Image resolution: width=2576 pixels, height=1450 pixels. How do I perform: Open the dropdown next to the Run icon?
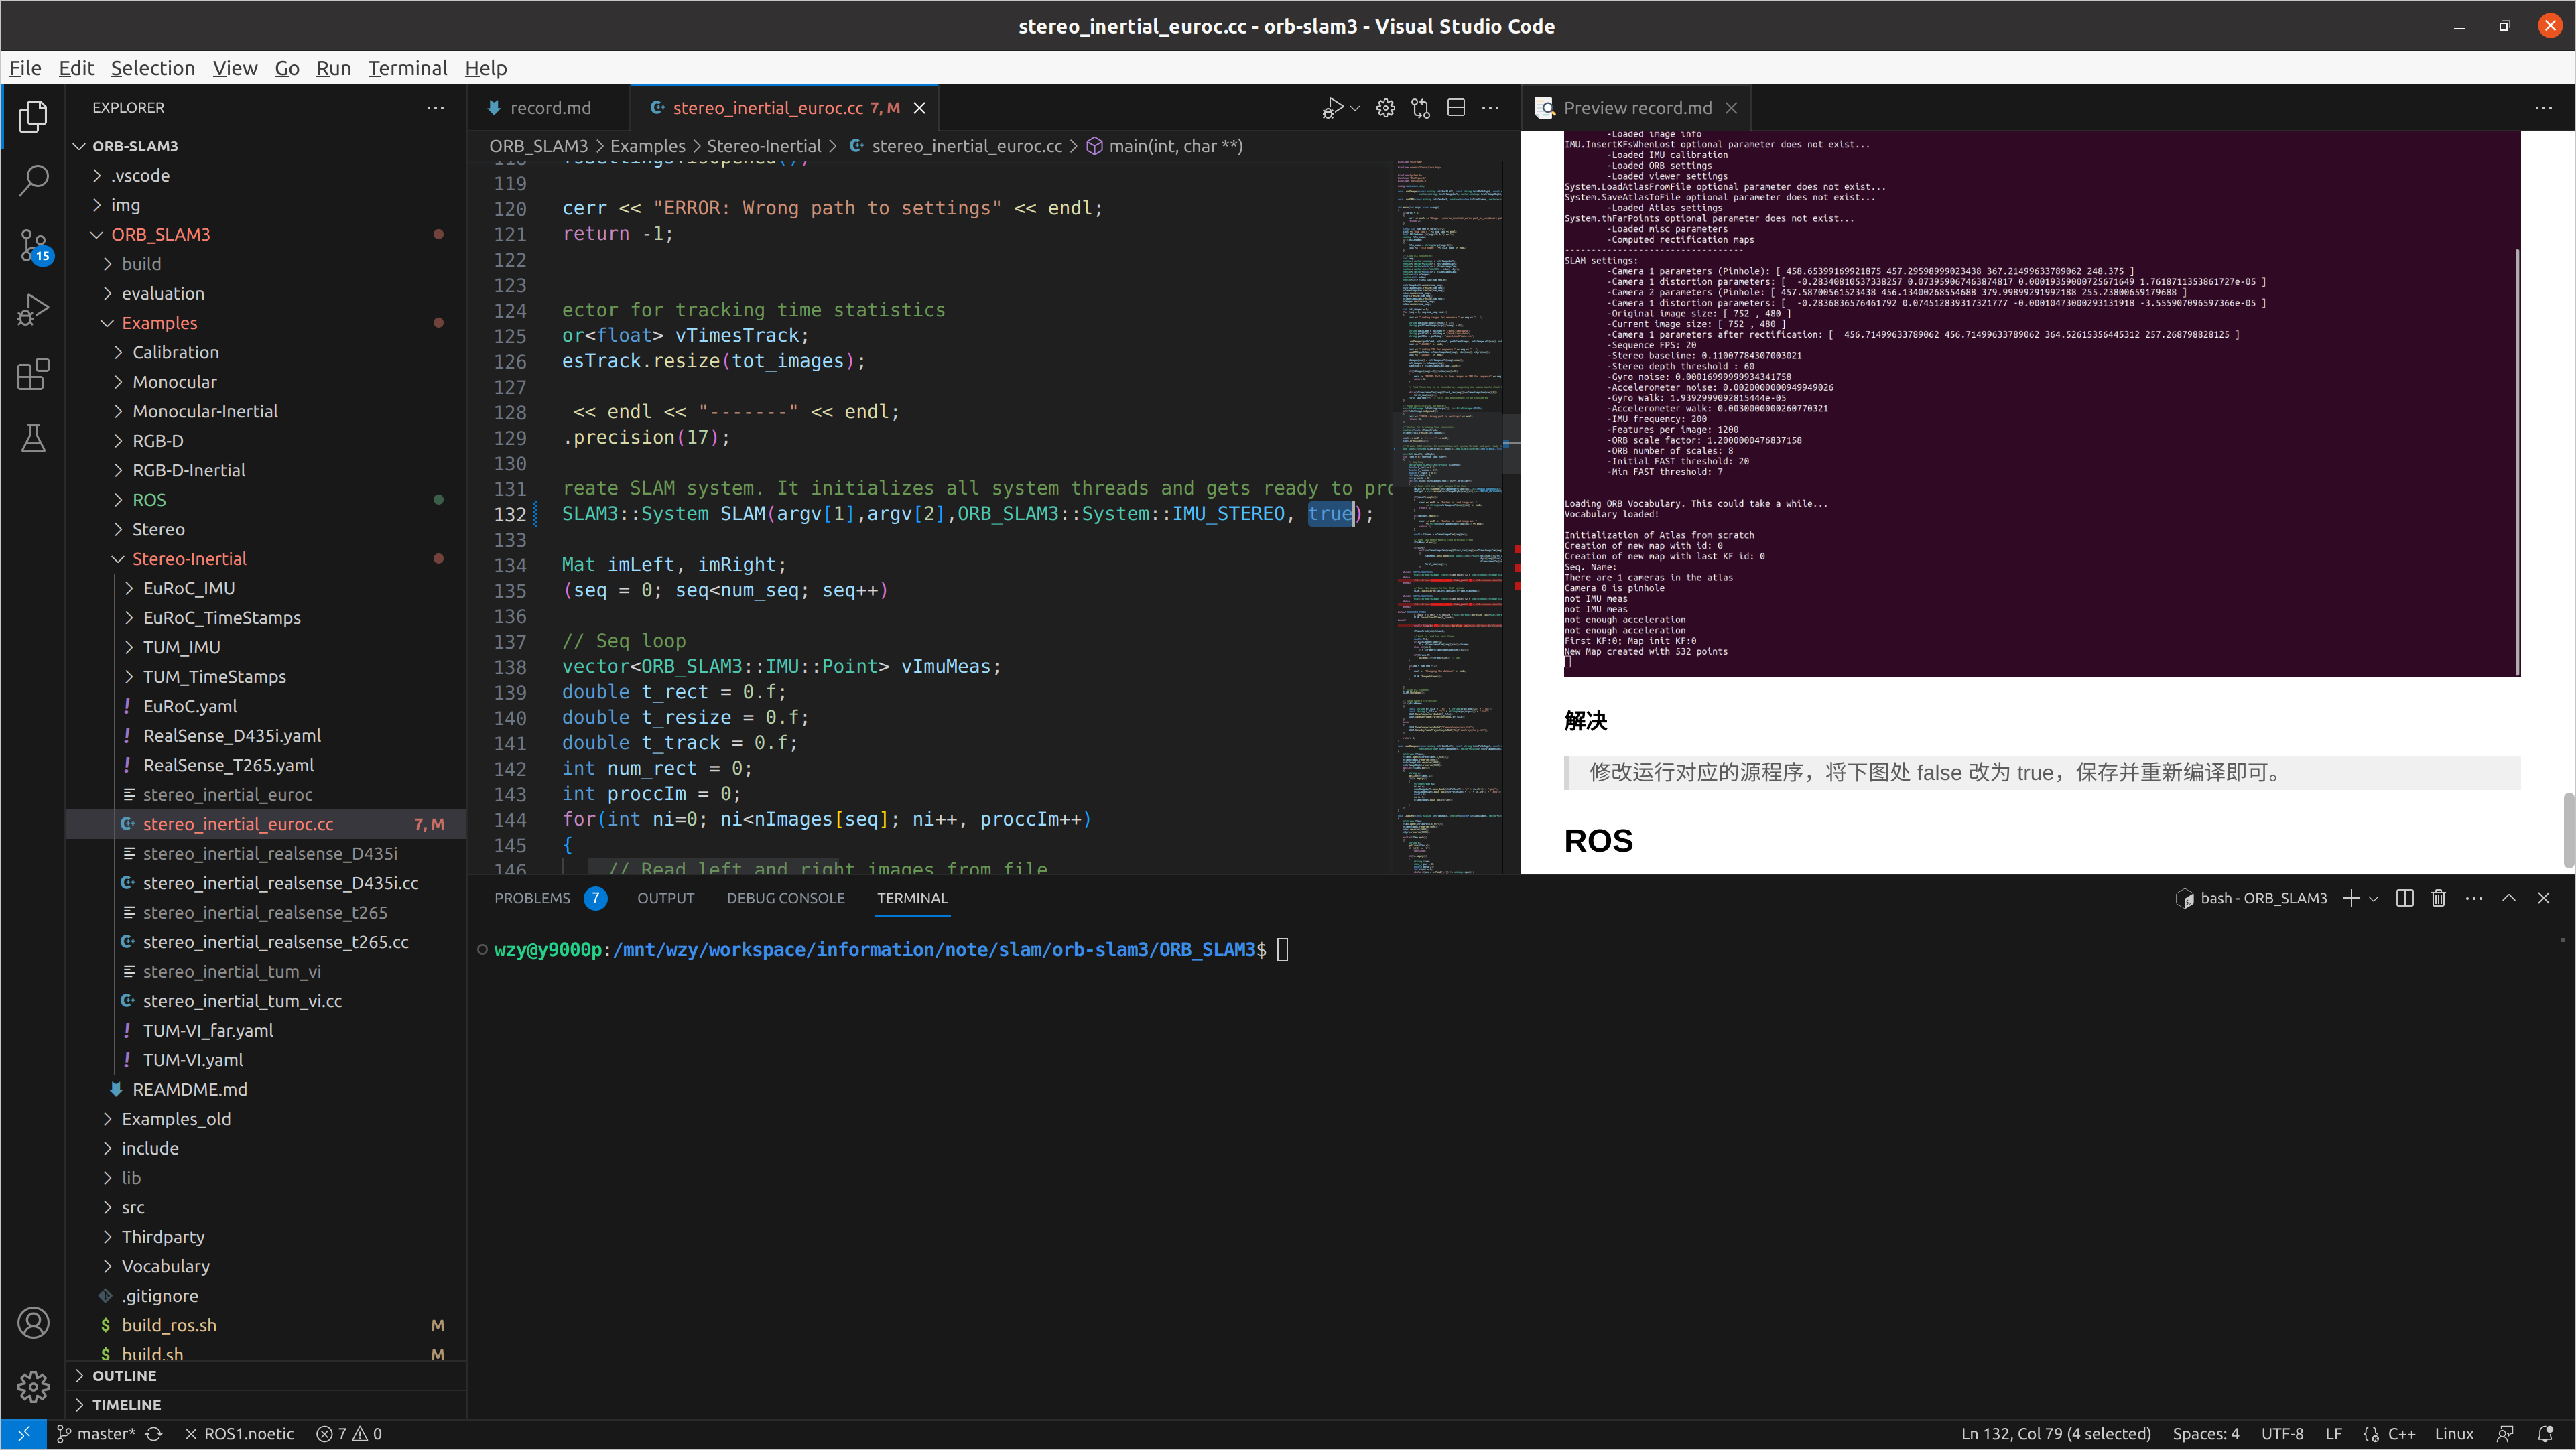[x=1355, y=108]
